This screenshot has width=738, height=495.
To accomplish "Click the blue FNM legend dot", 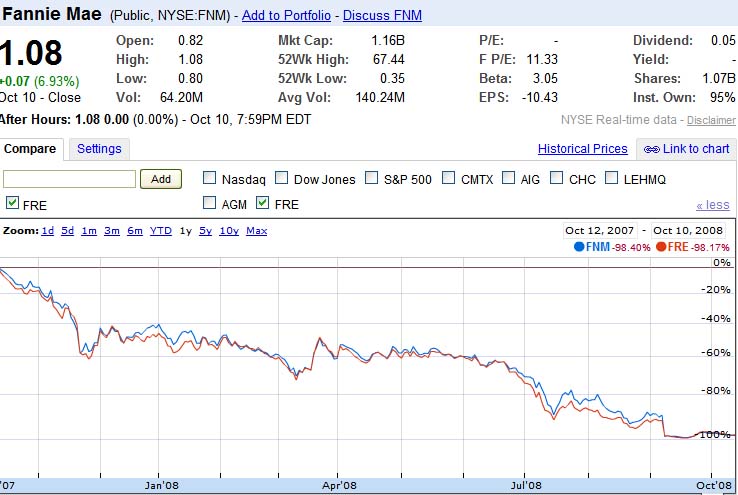I will (x=579, y=247).
